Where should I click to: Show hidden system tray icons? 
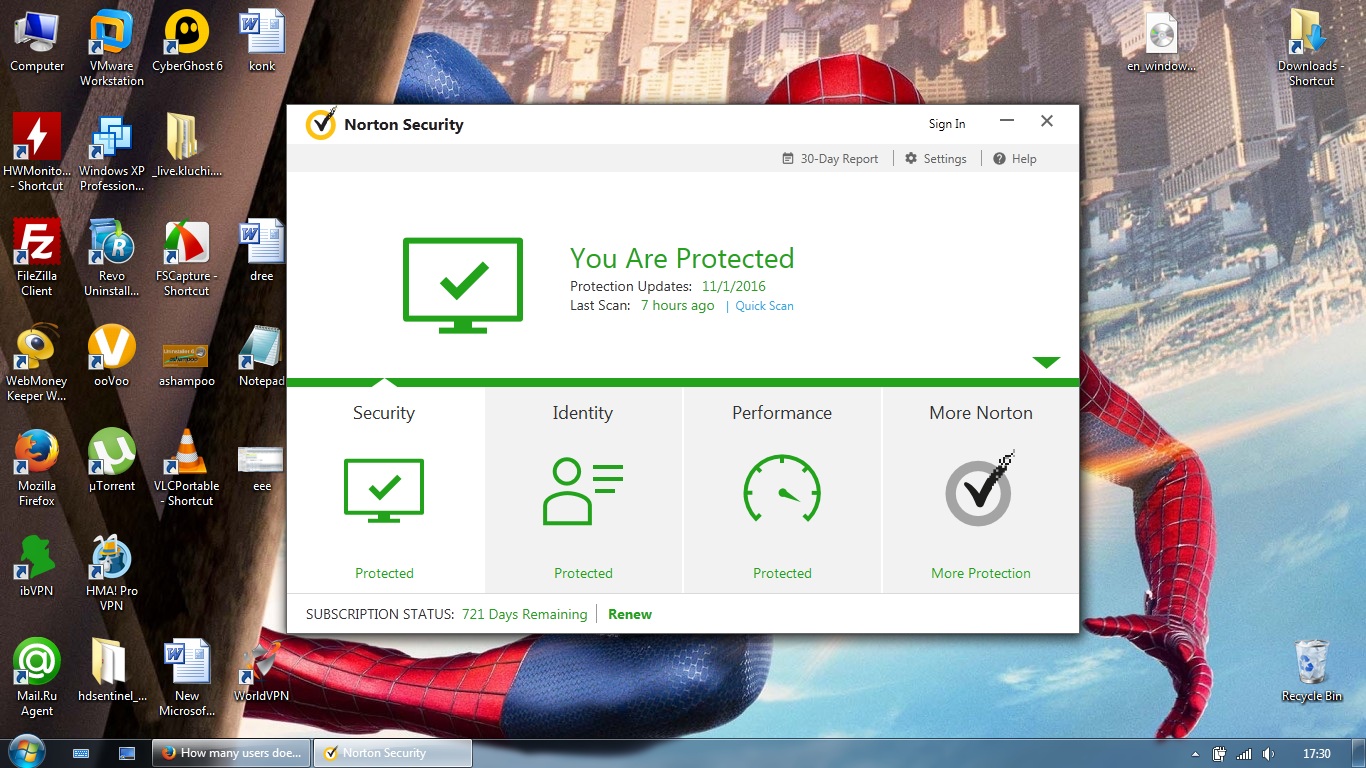point(1196,754)
